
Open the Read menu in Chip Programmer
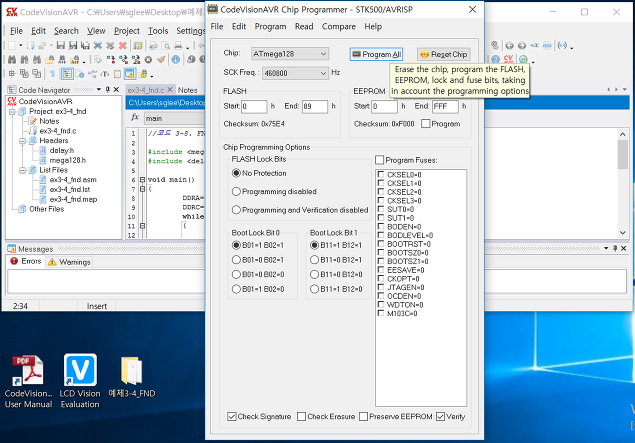(x=304, y=26)
